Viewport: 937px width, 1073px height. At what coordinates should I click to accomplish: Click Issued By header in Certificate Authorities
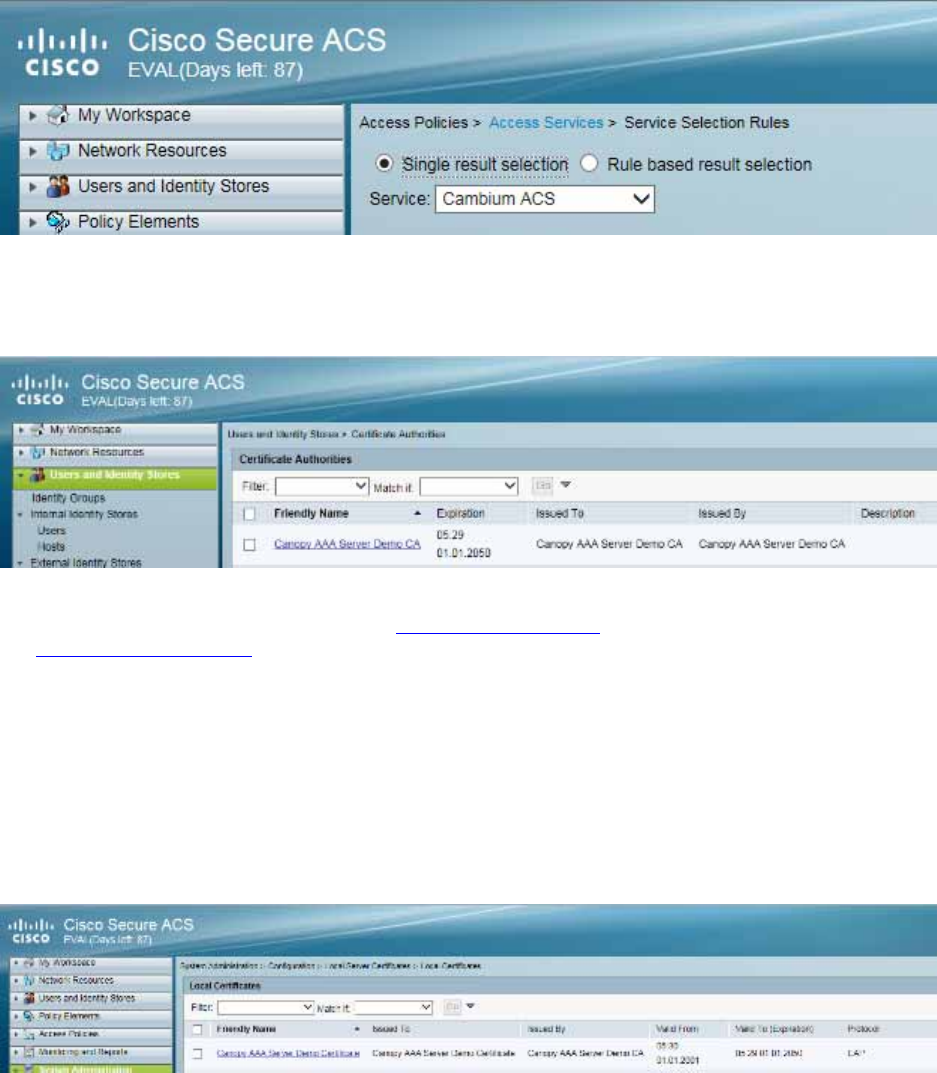click(722, 513)
